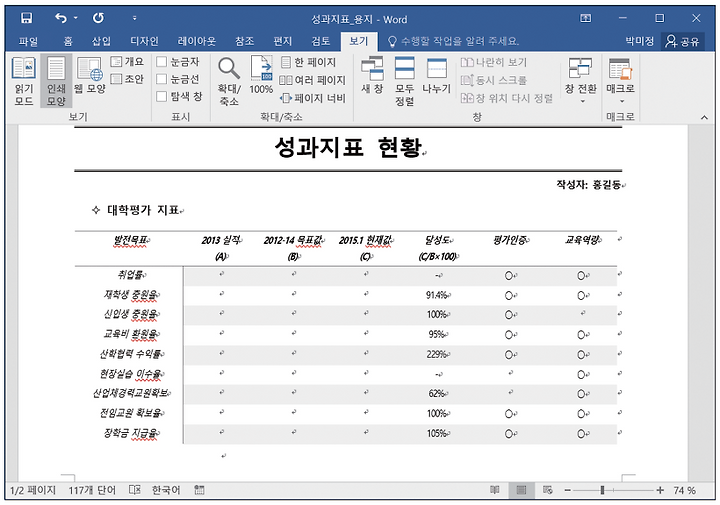The image size is (720, 505).
Task: Select the 인쇄 모양 view
Action: point(56,81)
